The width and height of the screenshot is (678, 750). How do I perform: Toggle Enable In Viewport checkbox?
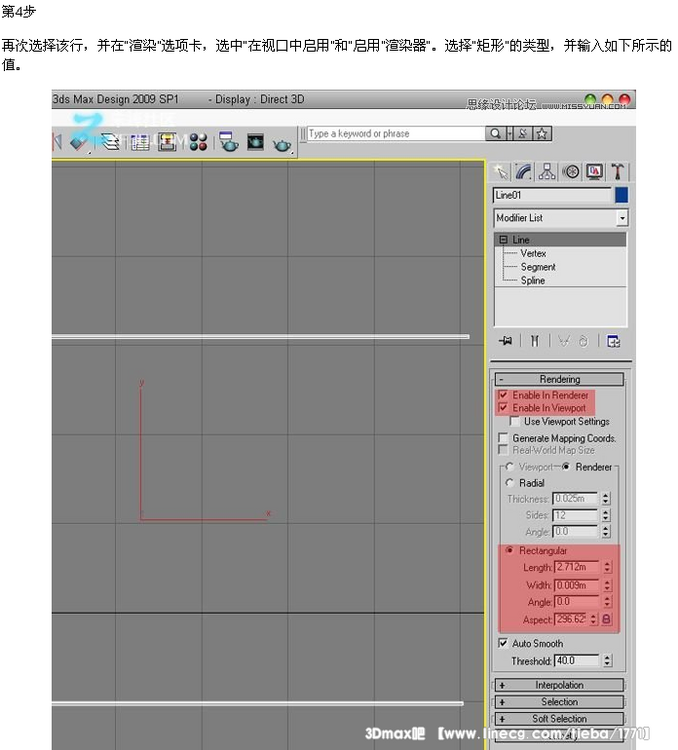(503, 408)
